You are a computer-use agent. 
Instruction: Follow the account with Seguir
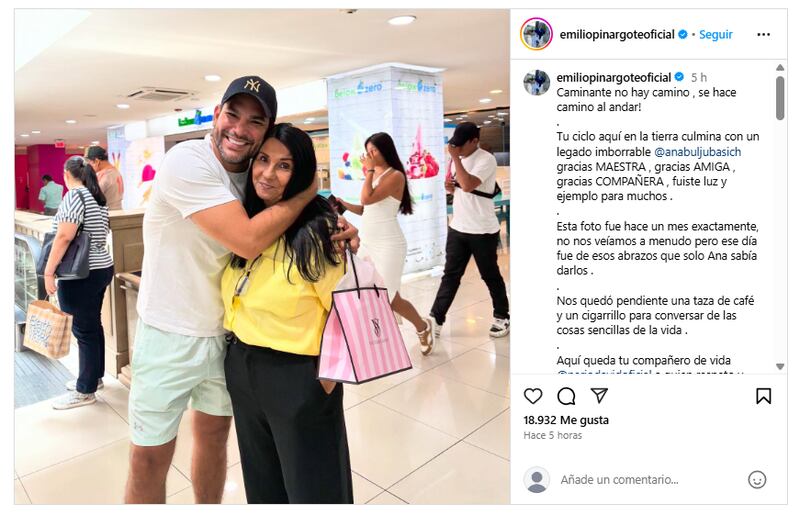click(715, 35)
